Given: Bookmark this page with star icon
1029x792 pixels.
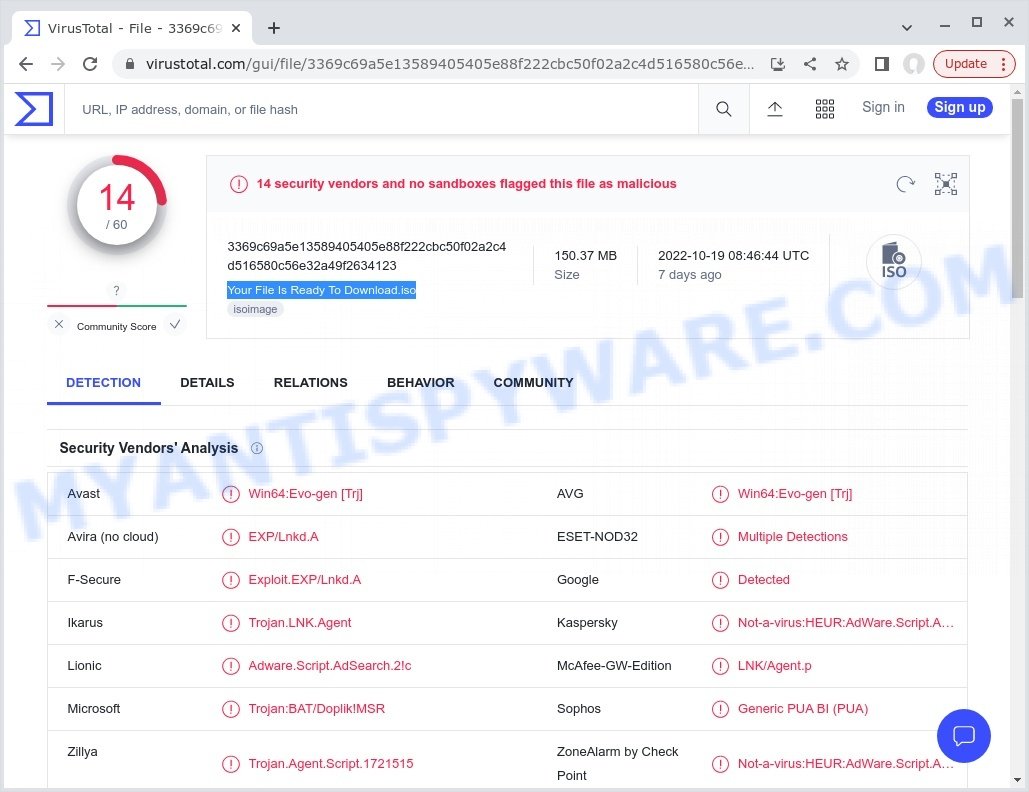Looking at the screenshot, I should click(x=842, y=64).
